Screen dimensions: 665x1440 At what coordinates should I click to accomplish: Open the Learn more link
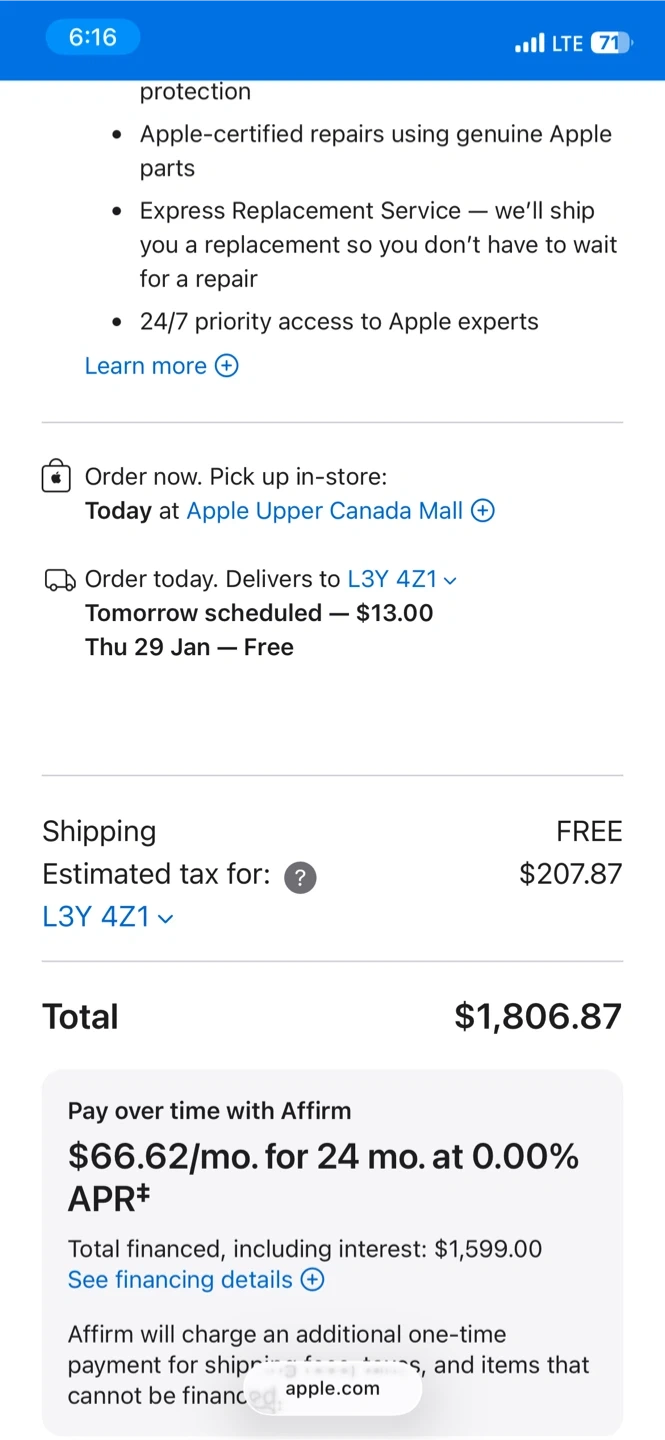pos(145,366)
